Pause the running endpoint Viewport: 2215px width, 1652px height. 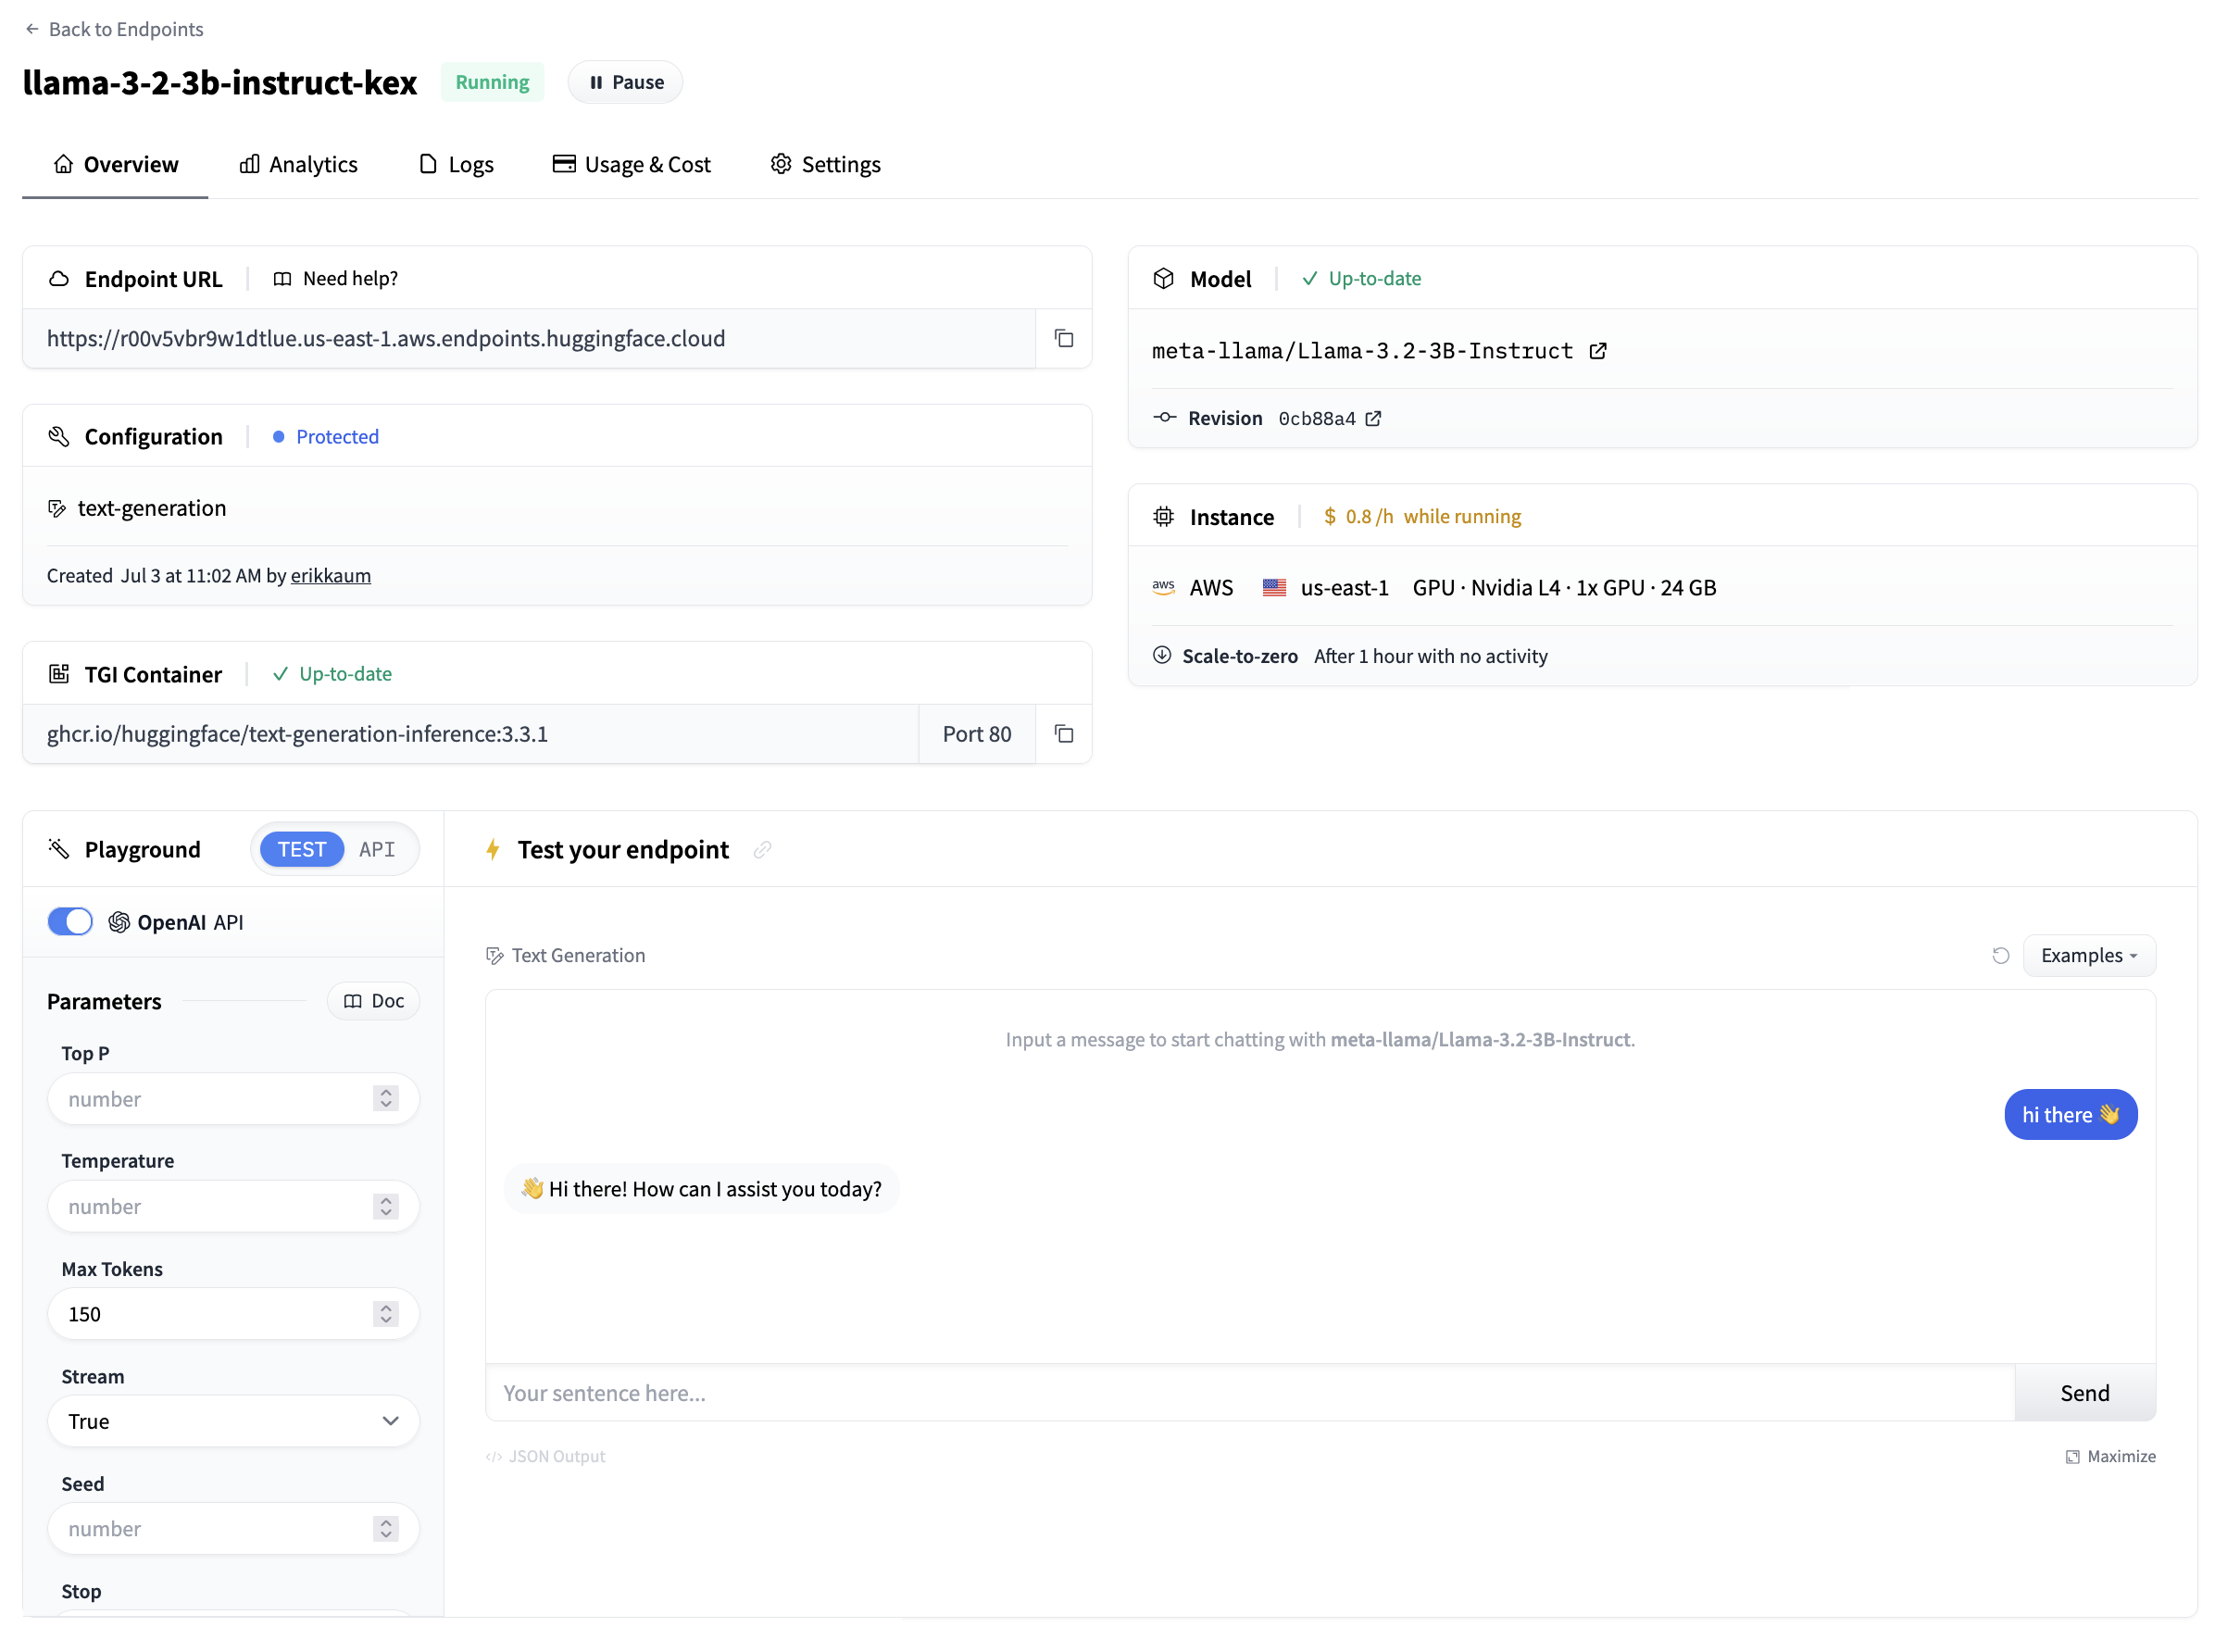point(625,82)
